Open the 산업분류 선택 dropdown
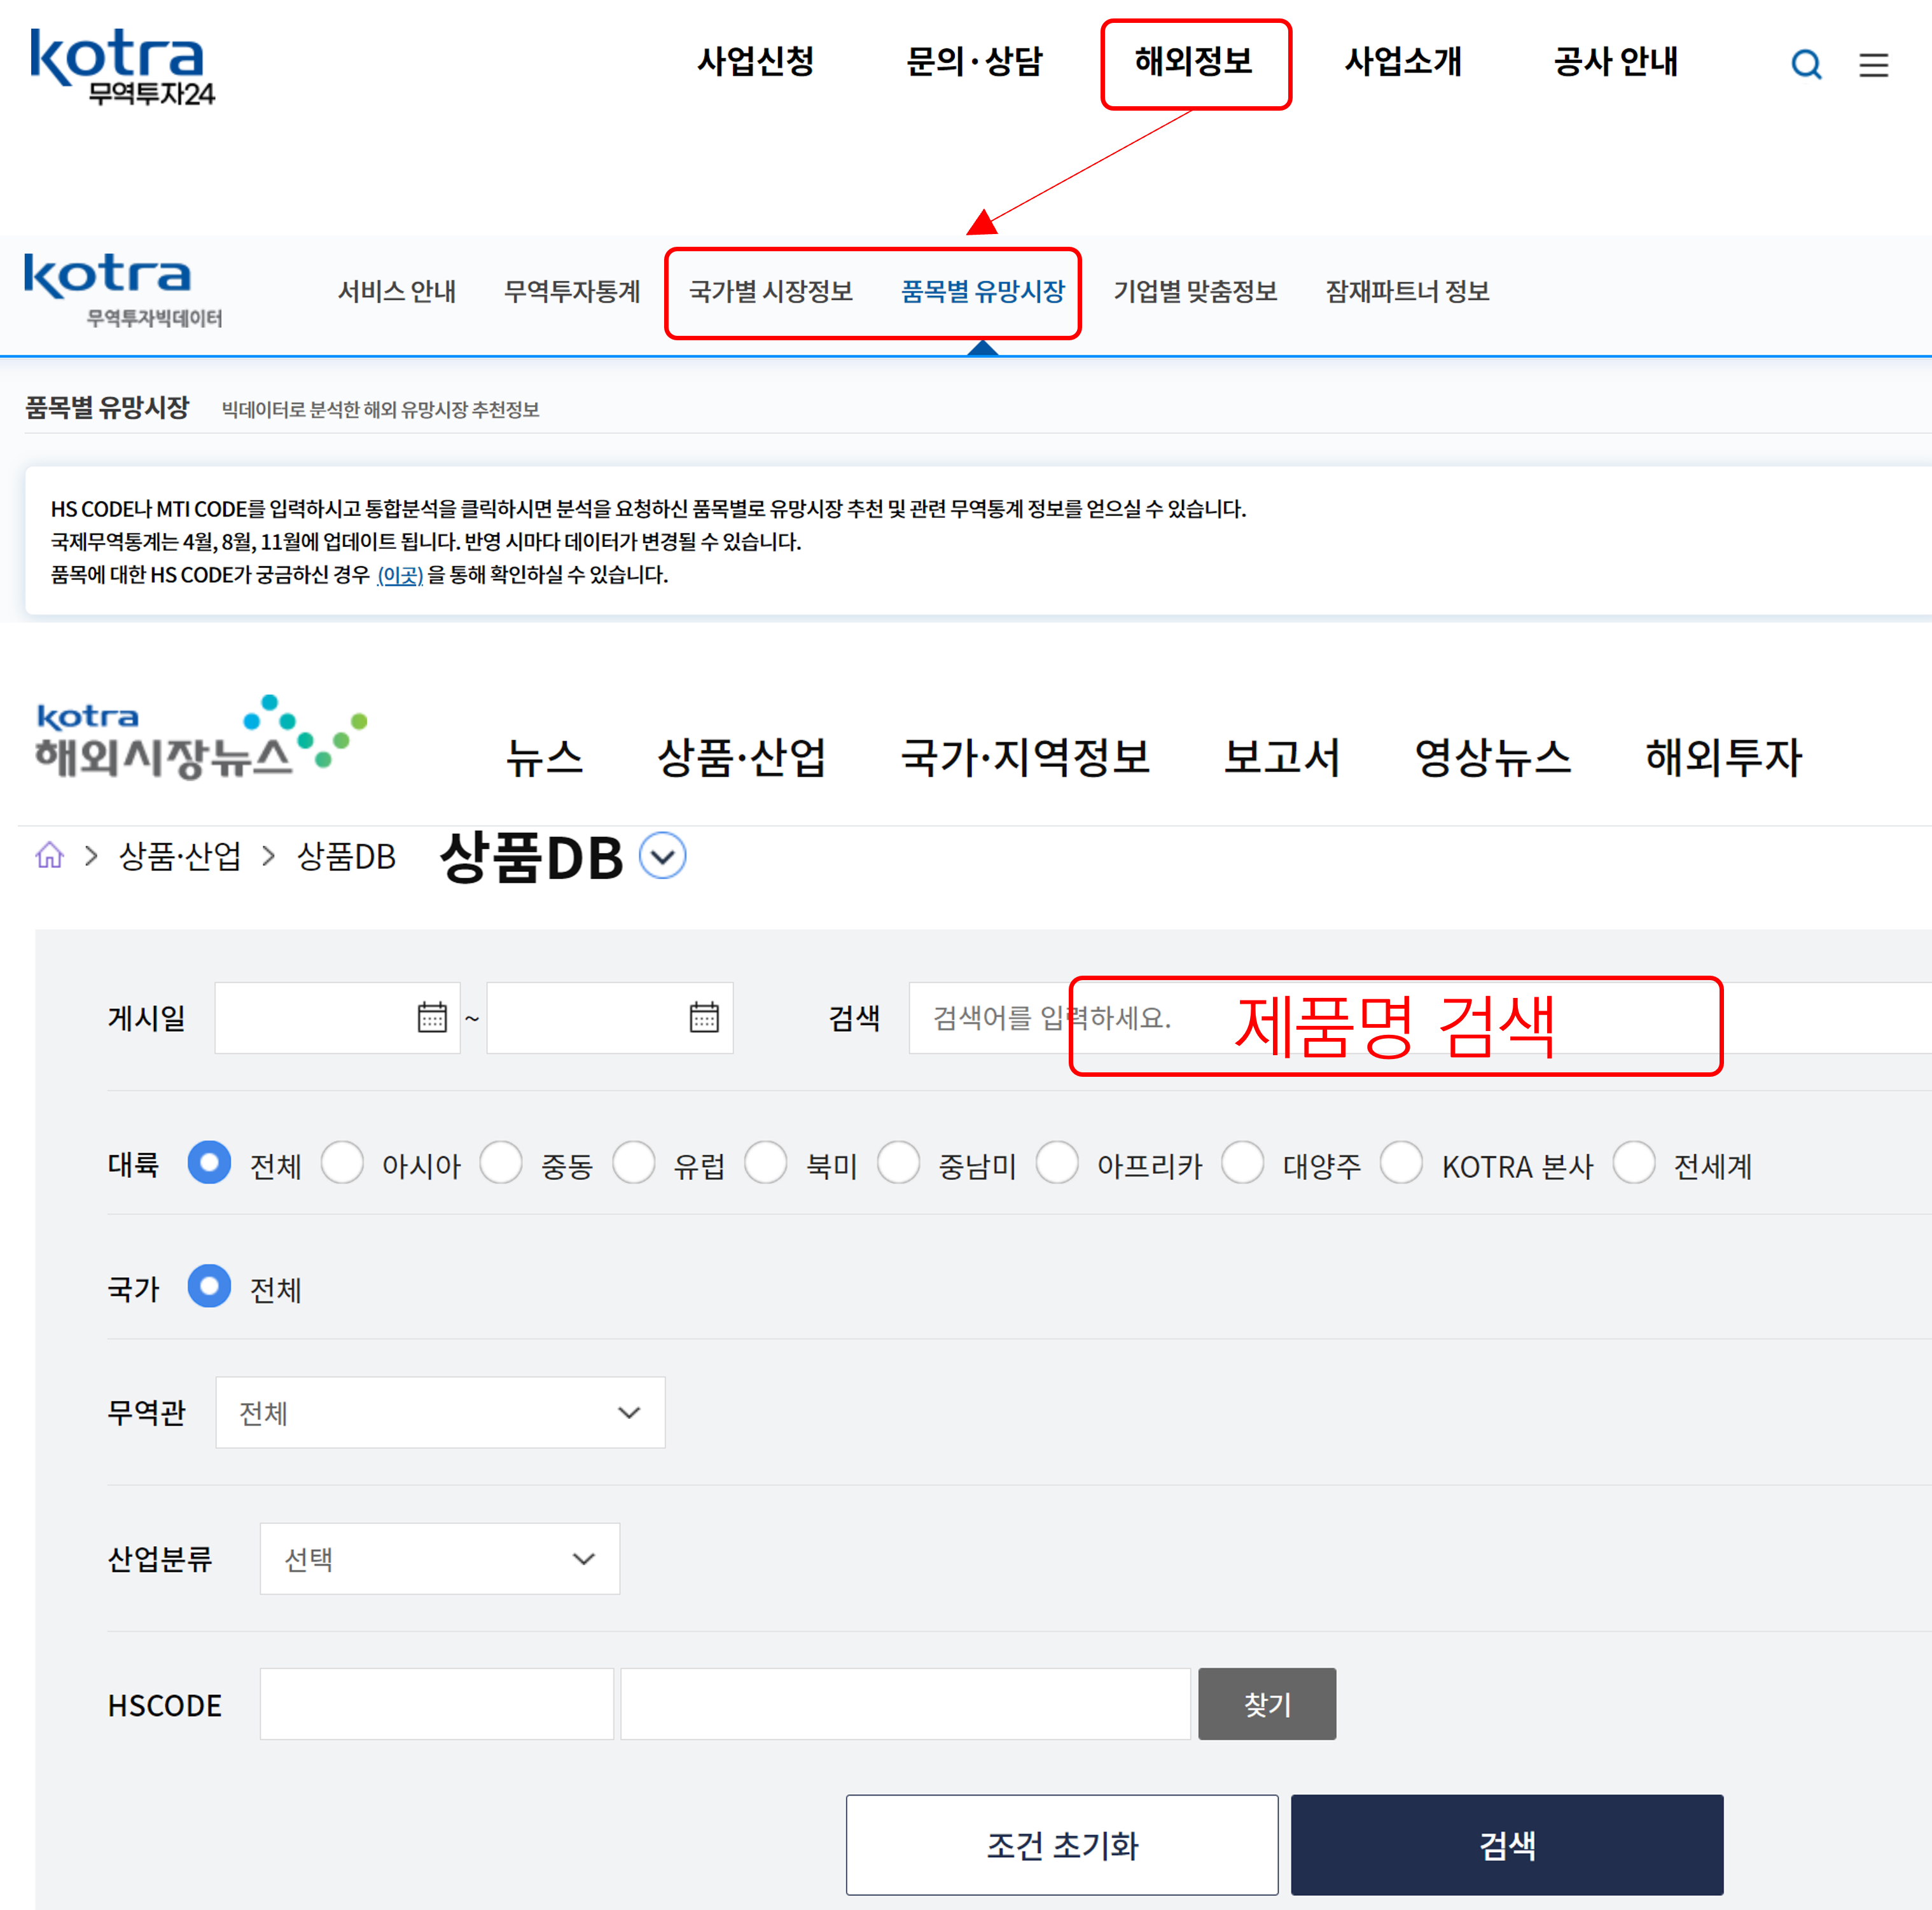1932x1910 pixels. coord(439,1558)
